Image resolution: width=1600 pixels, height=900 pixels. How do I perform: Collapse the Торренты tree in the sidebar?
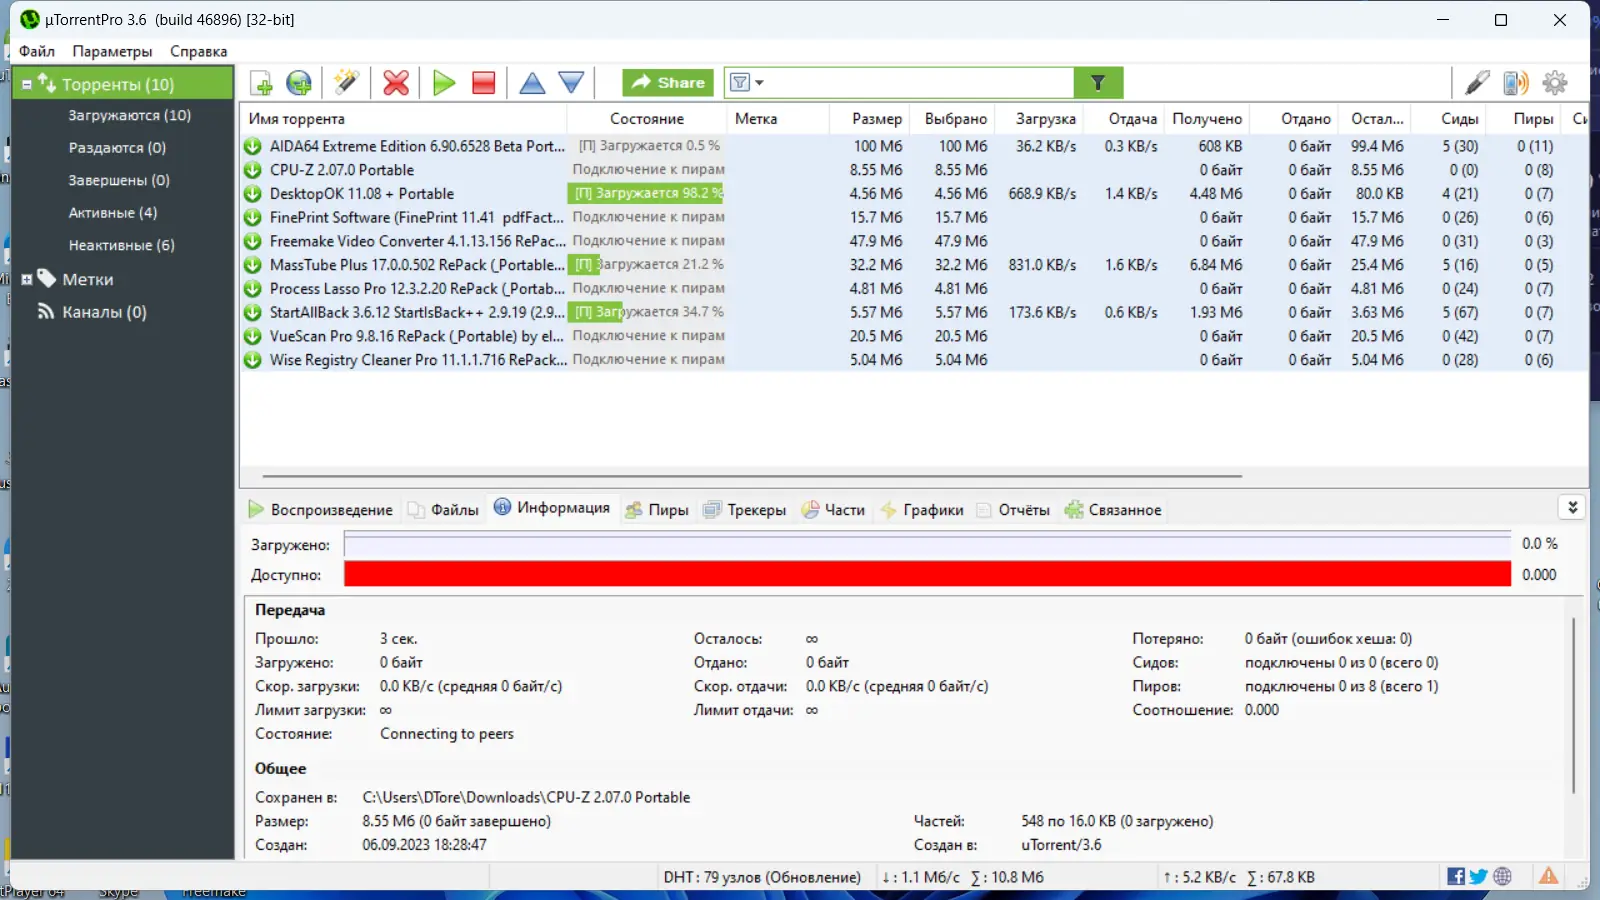(26, 84)
